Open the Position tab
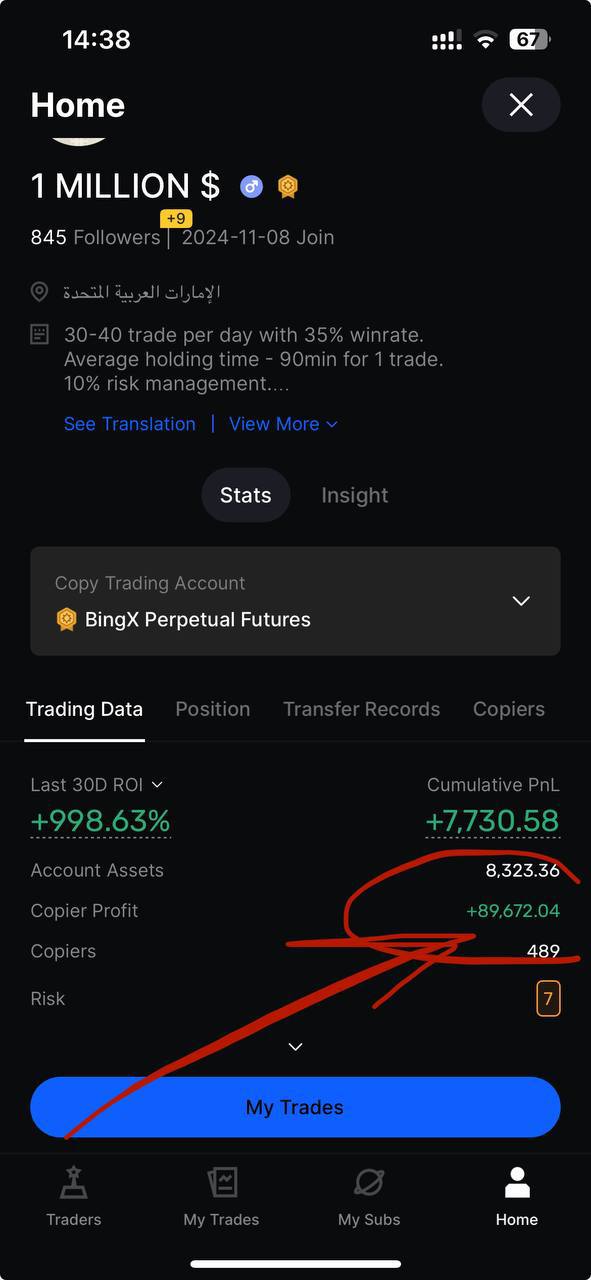Screen dimensions: 591x1280 (x=213, y=709)
